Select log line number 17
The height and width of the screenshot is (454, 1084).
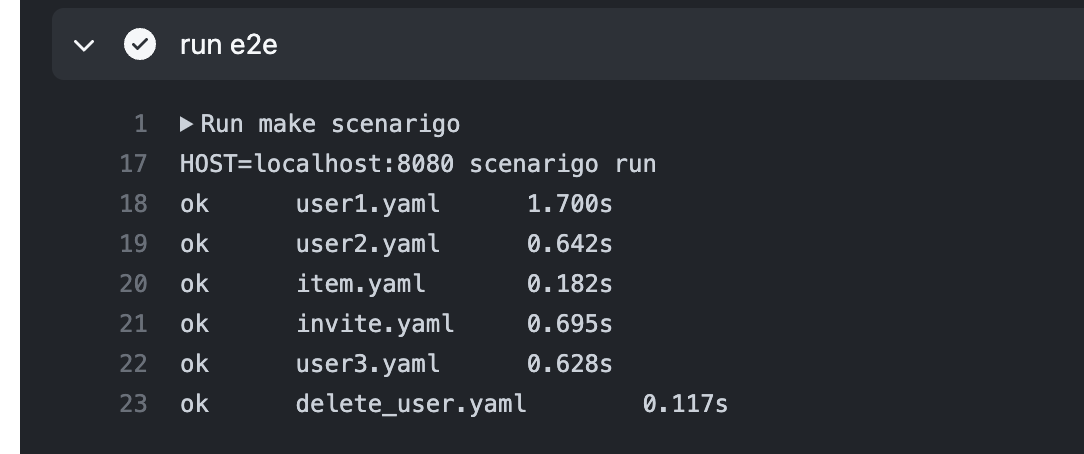coord(133,164)
